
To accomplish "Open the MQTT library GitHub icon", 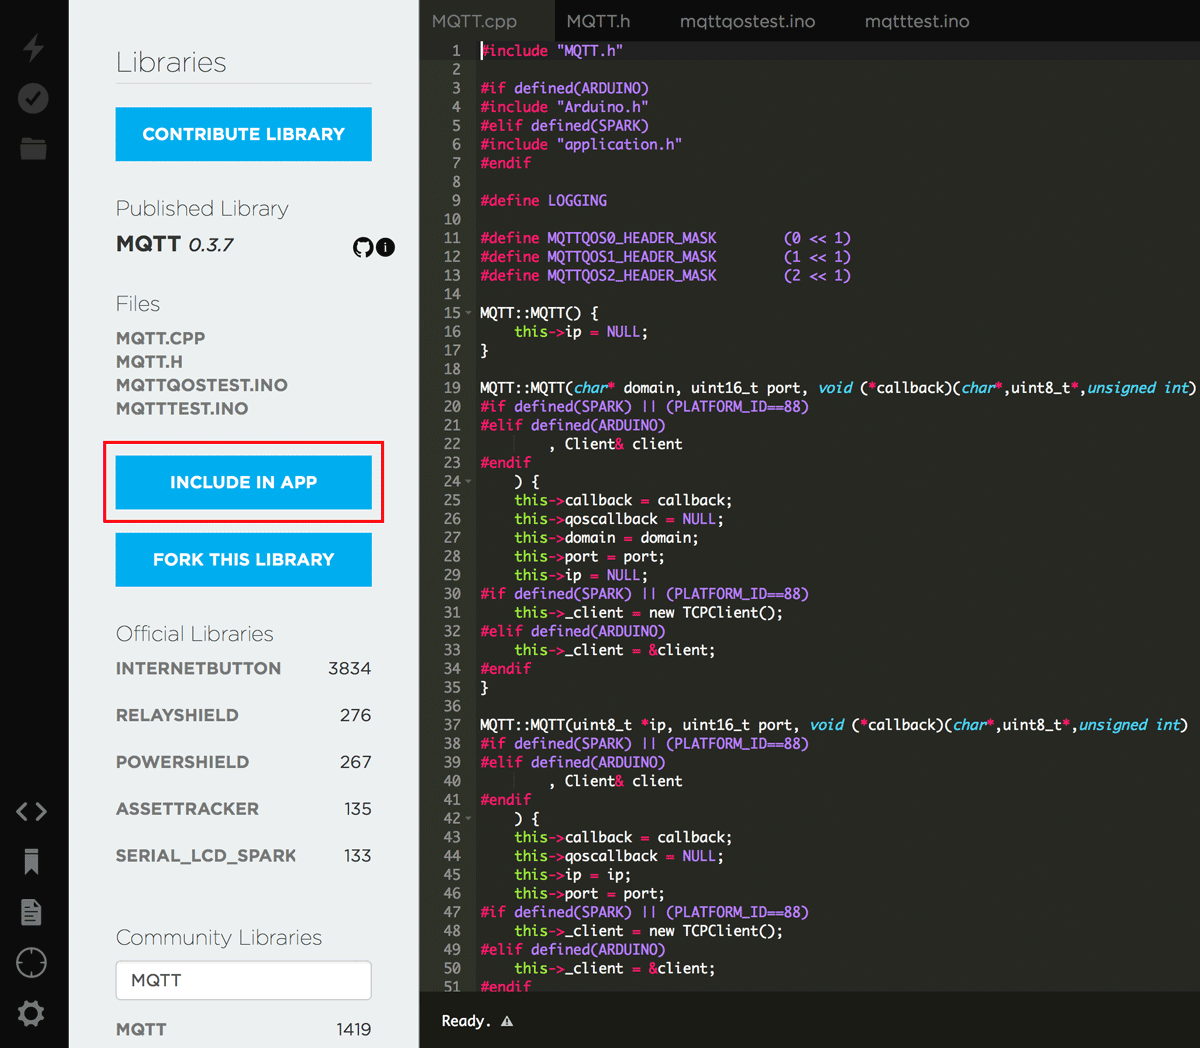I will [x=363, y=247].
